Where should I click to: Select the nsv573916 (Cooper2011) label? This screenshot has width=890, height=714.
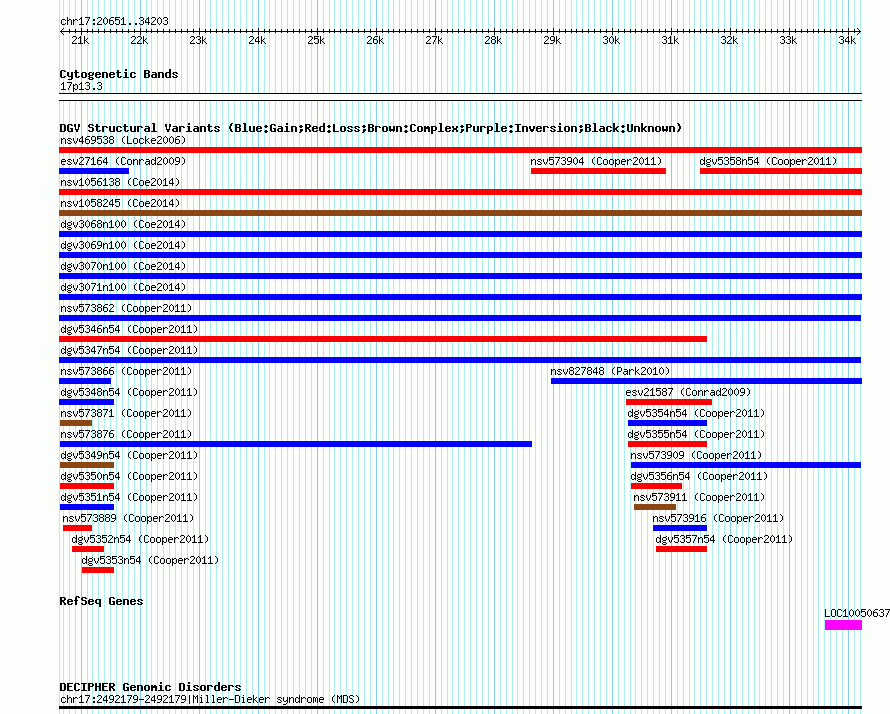pyautogui.click(x=718, y=518)
